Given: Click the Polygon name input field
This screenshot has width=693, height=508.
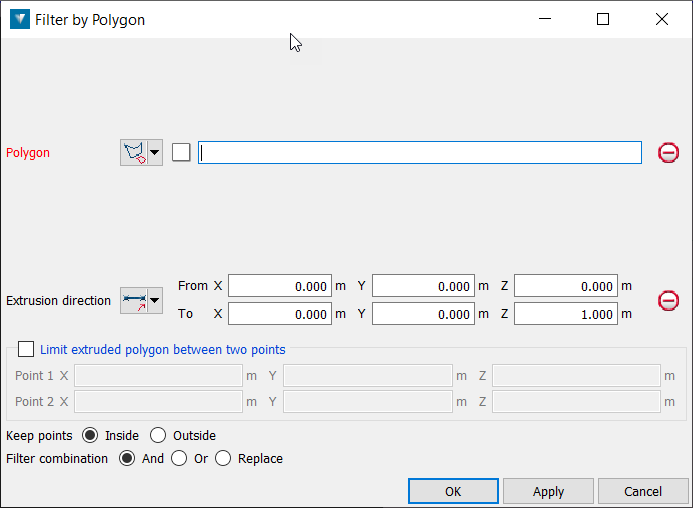Looking at the screenshot, I should click(420, 153).
